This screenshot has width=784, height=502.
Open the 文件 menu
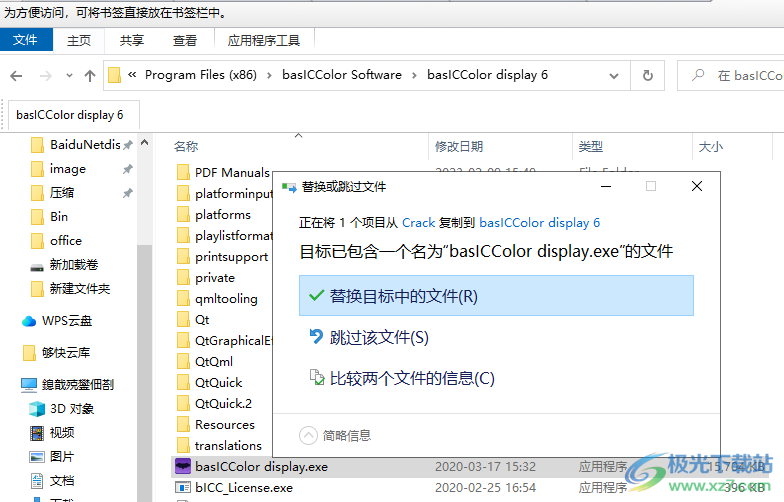(26, 40)
